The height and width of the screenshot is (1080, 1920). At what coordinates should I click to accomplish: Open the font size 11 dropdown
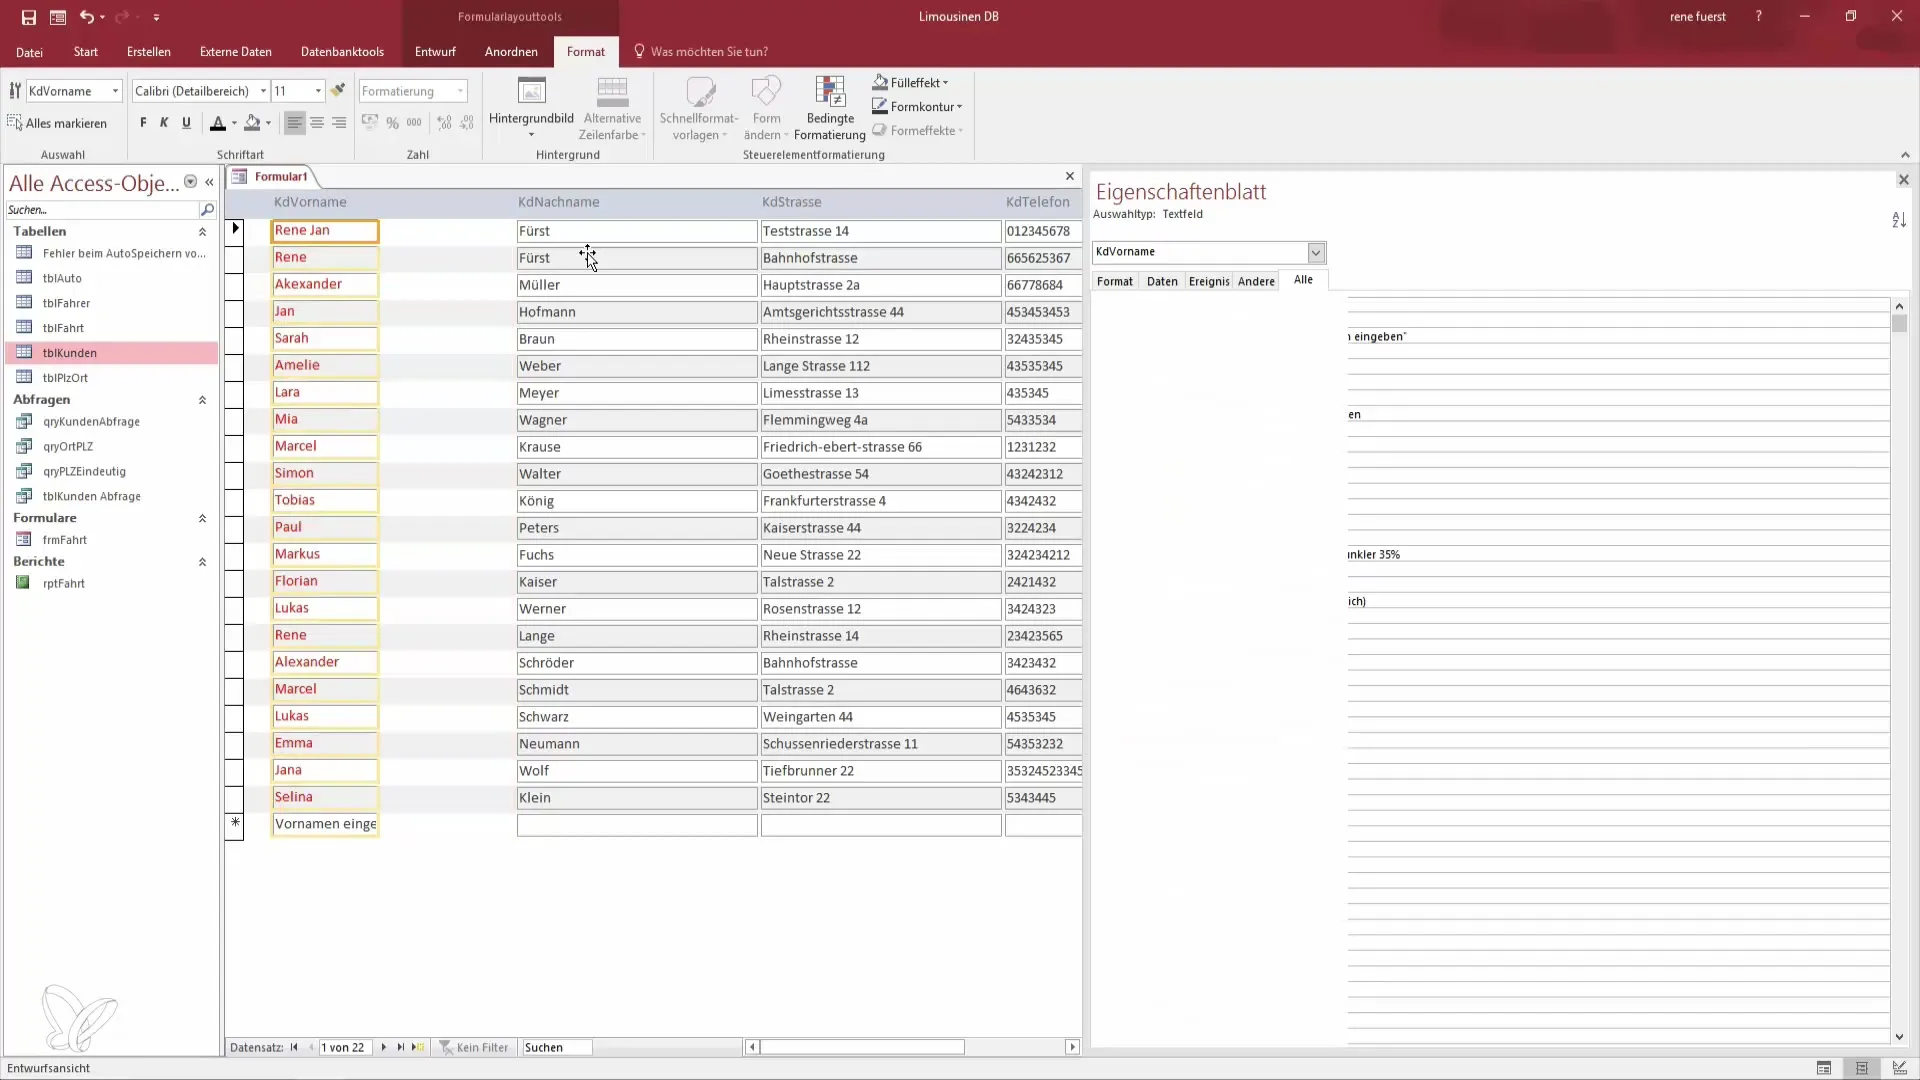(318, 91)
